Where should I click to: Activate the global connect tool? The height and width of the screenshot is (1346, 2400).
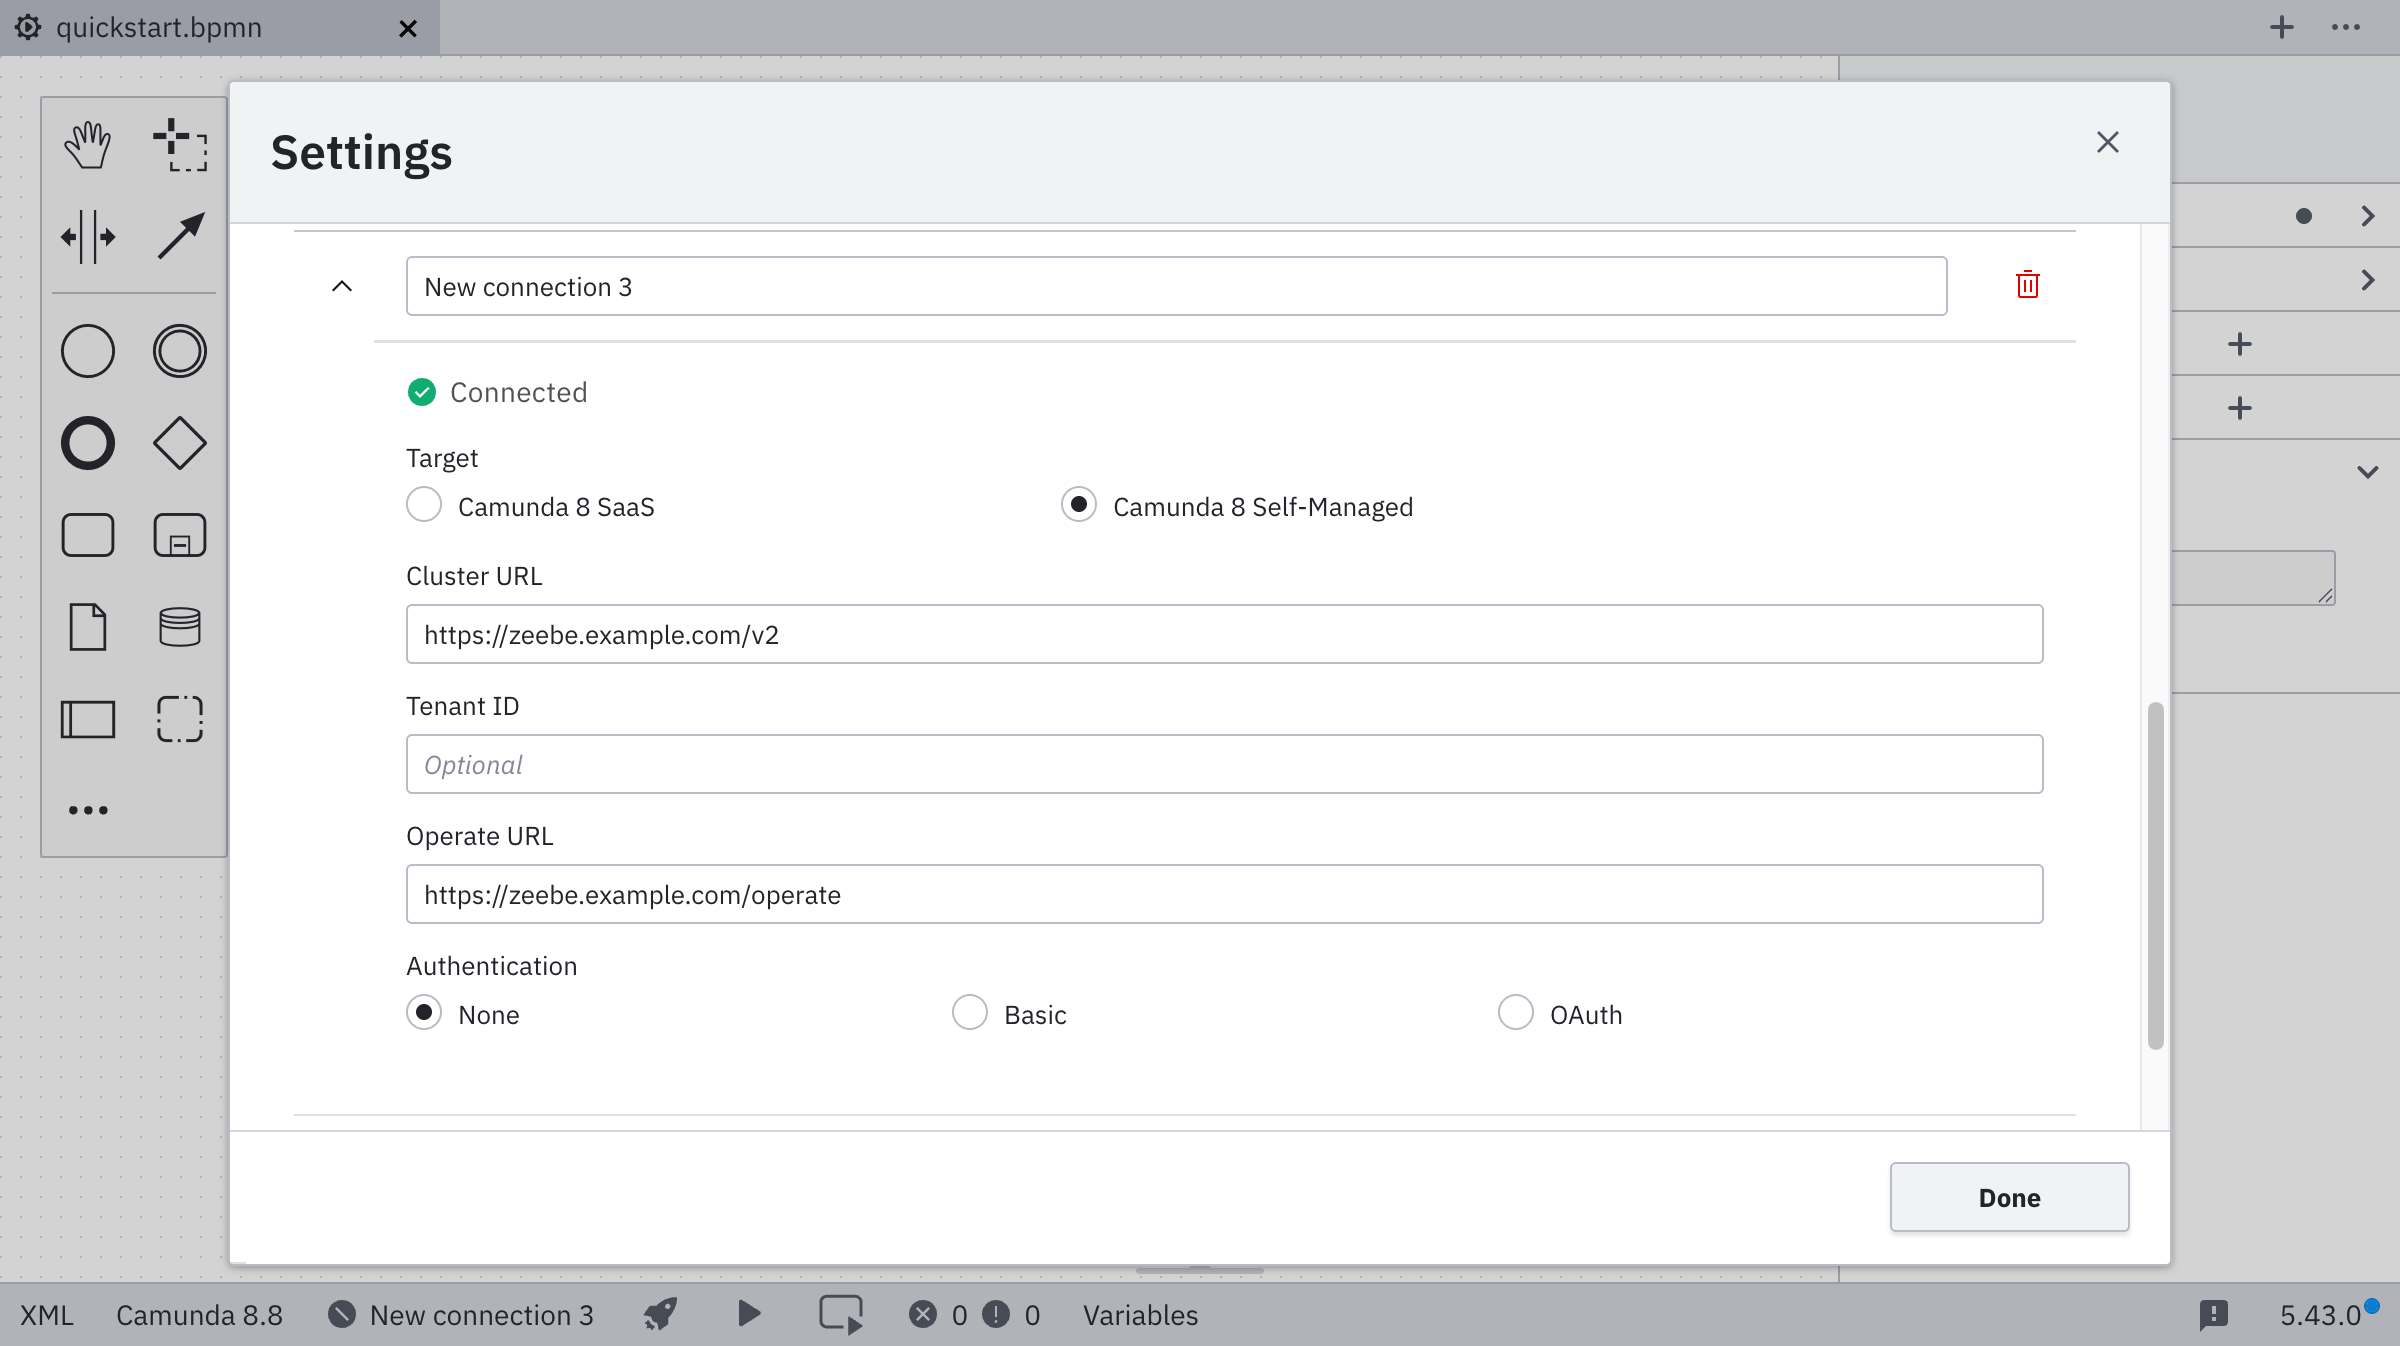click(x=180, y=235)
